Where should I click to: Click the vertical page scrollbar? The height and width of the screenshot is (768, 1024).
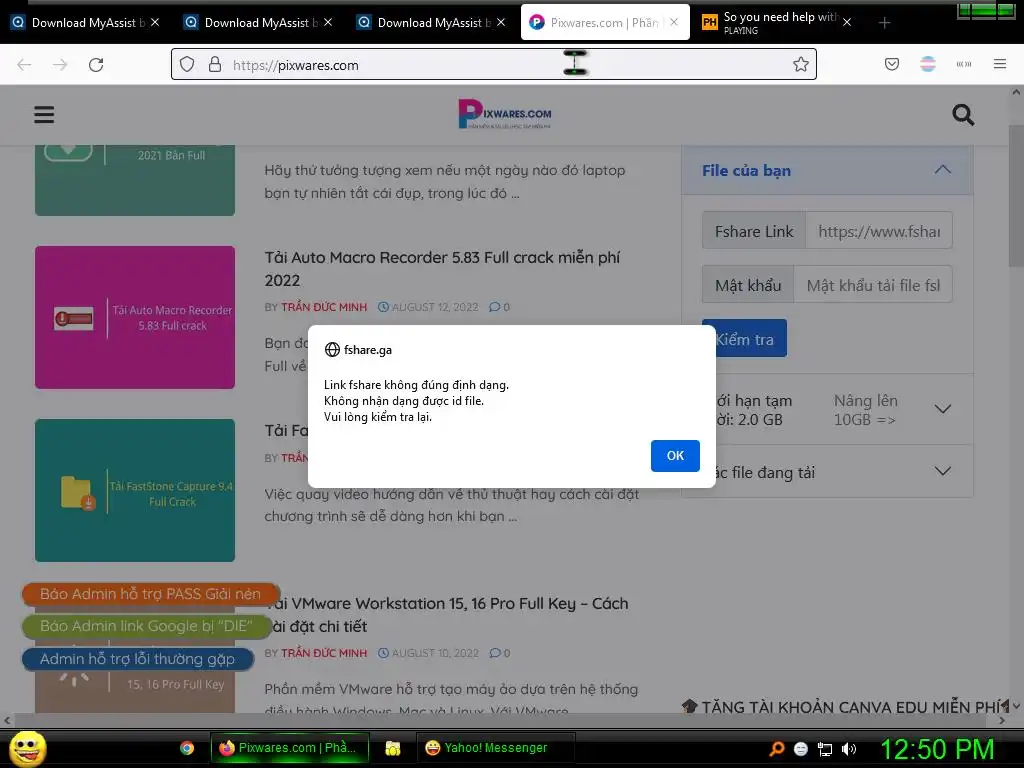point(1016,196)
